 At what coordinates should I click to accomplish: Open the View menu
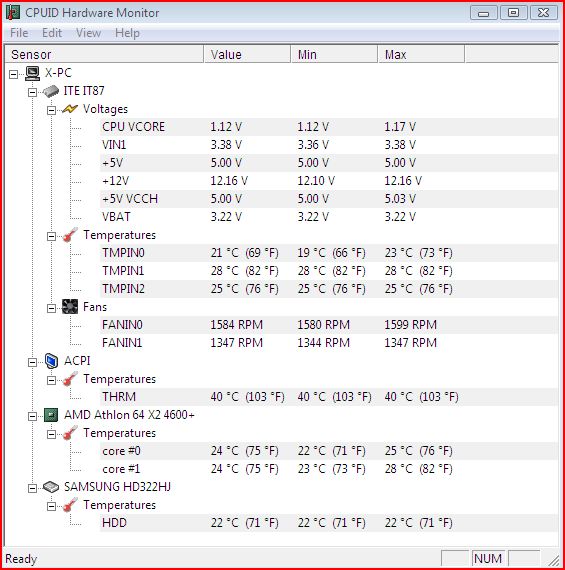point(88,33)
